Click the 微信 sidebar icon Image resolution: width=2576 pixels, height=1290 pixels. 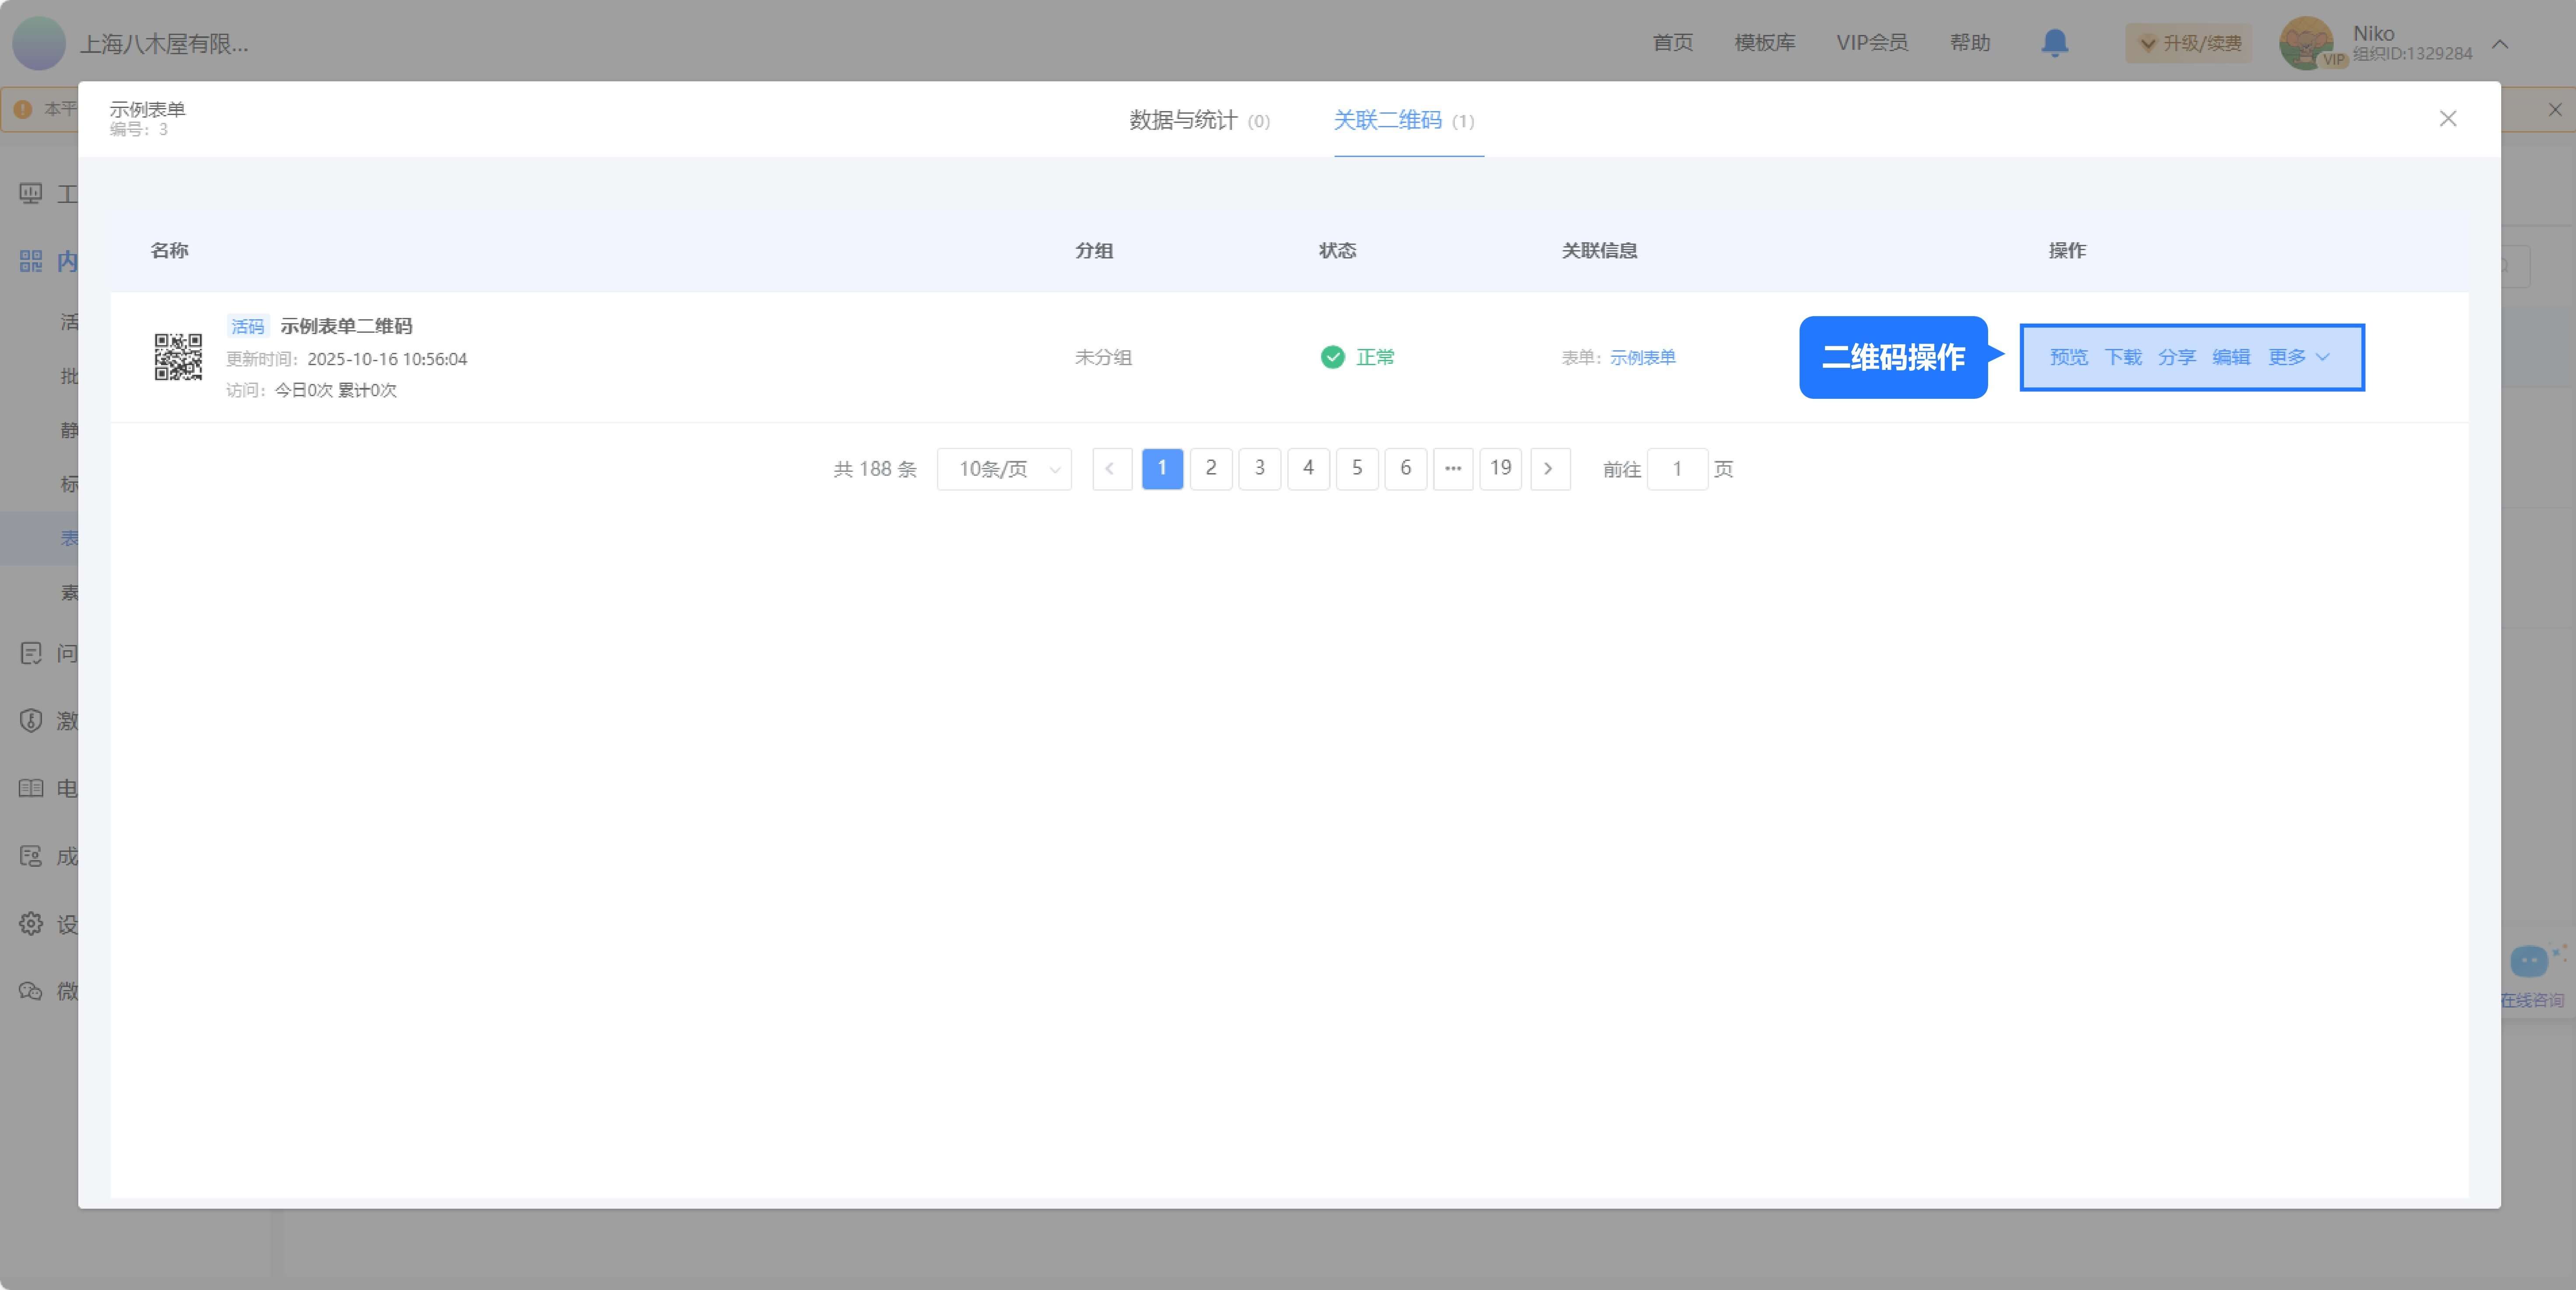(x=30, y=991)
